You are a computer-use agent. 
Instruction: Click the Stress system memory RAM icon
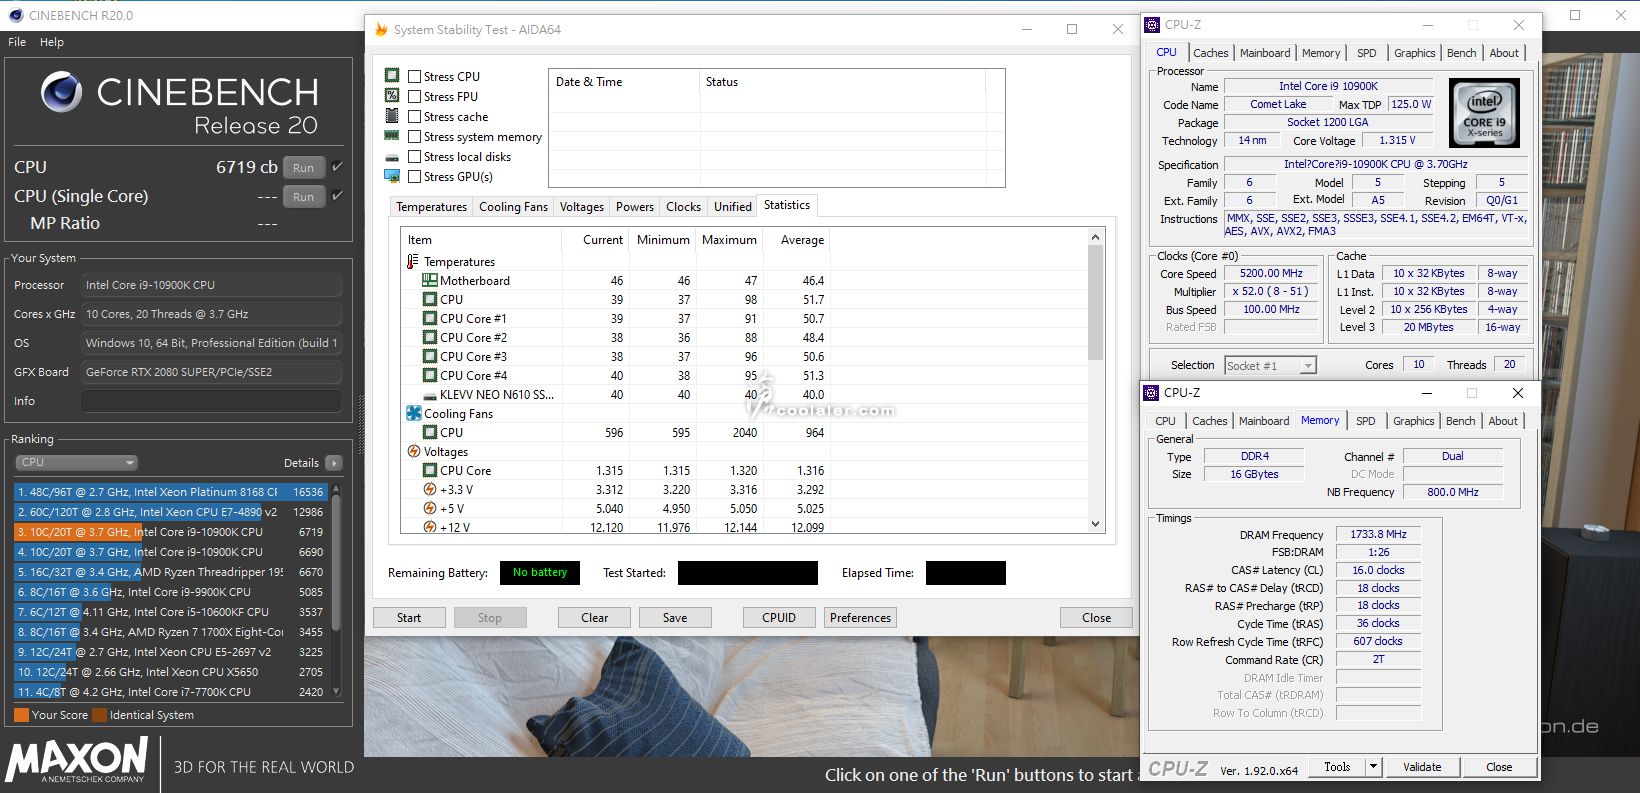392,136
